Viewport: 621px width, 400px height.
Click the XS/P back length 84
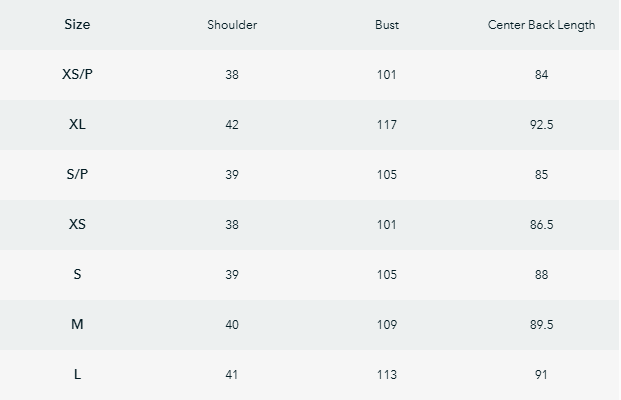point(541,75)
